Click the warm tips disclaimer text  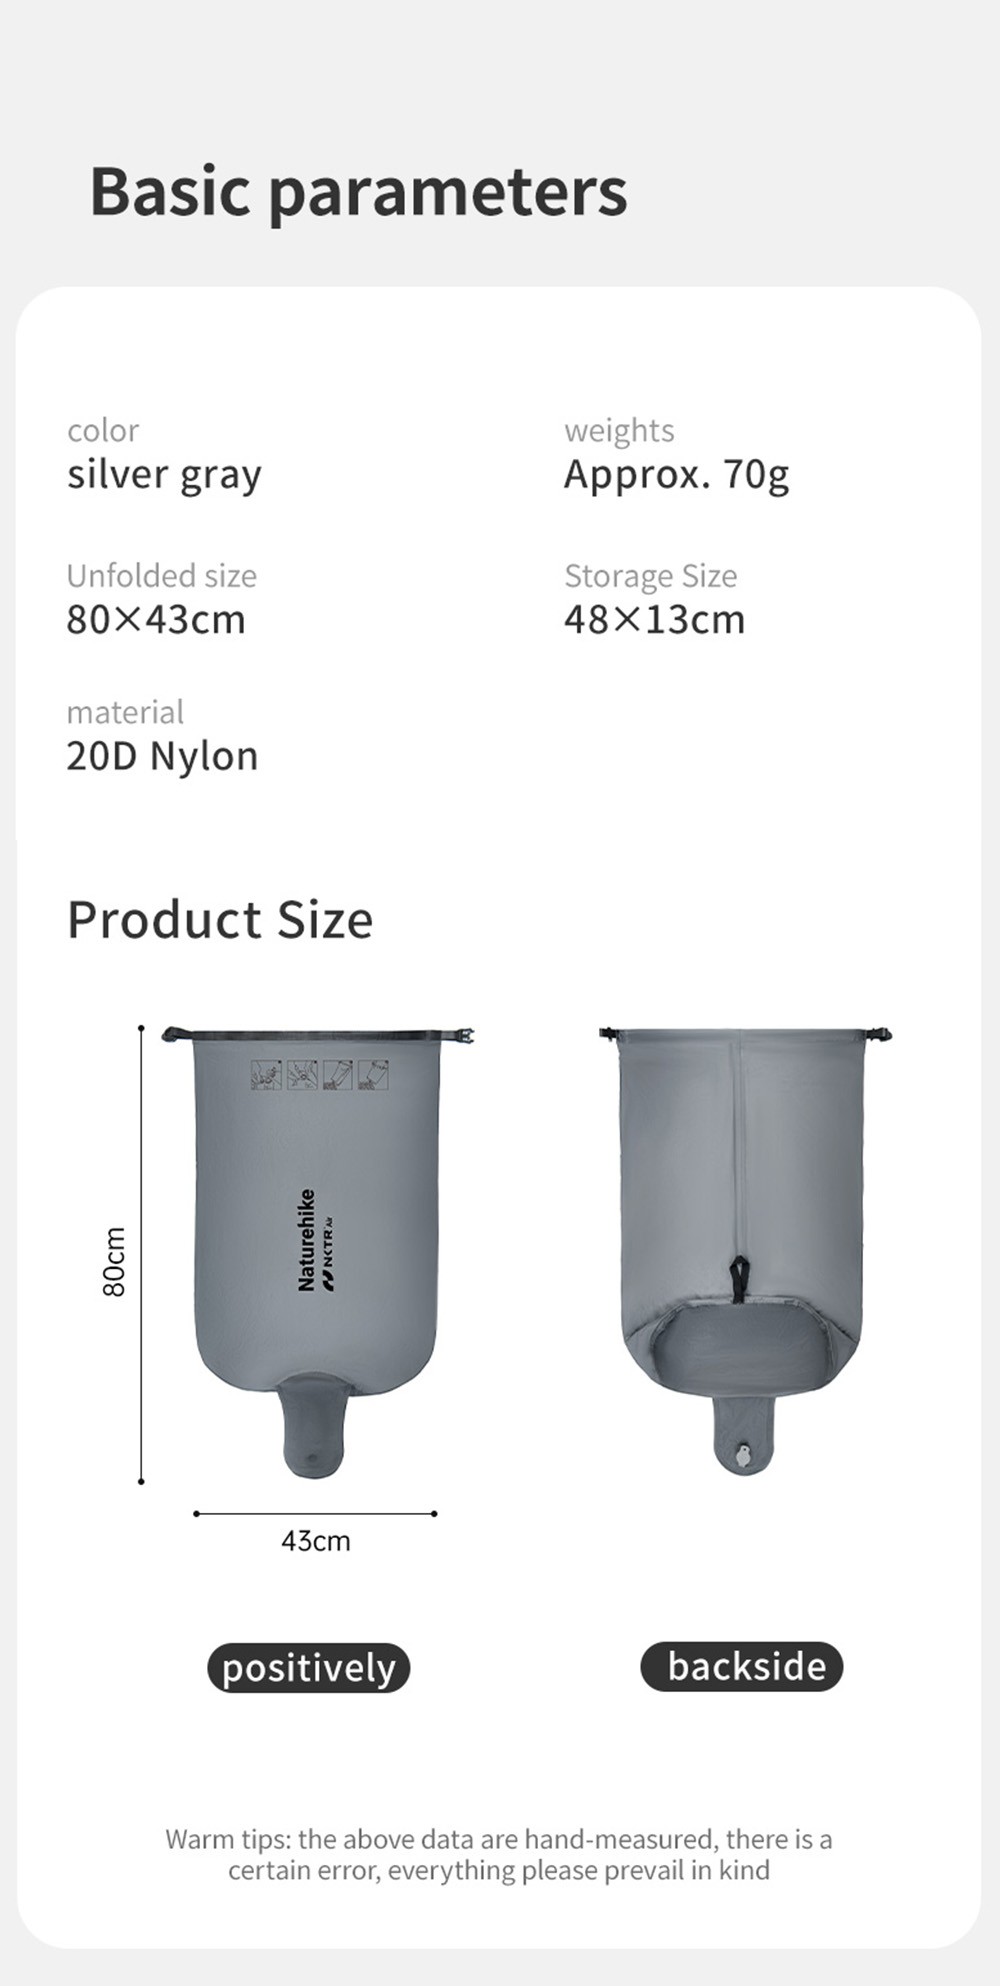click(499, 1854)
